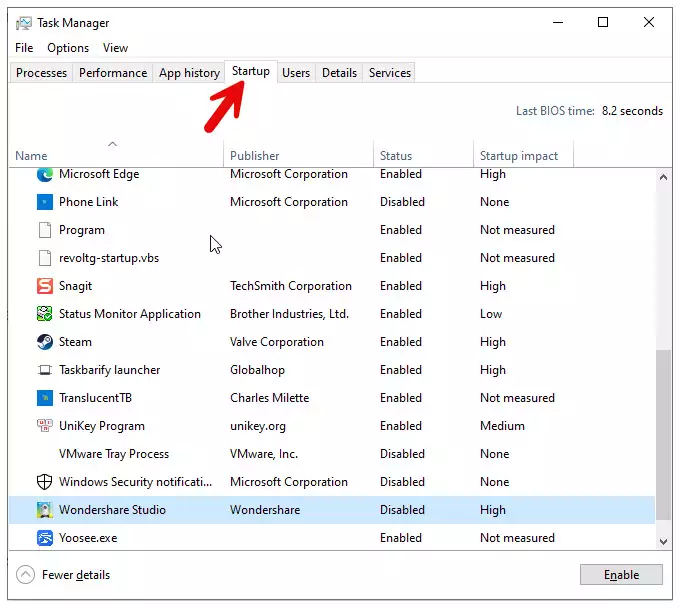Click the Steam app icon
Viewport: 680px width, 608px height.
coord(44,342)
